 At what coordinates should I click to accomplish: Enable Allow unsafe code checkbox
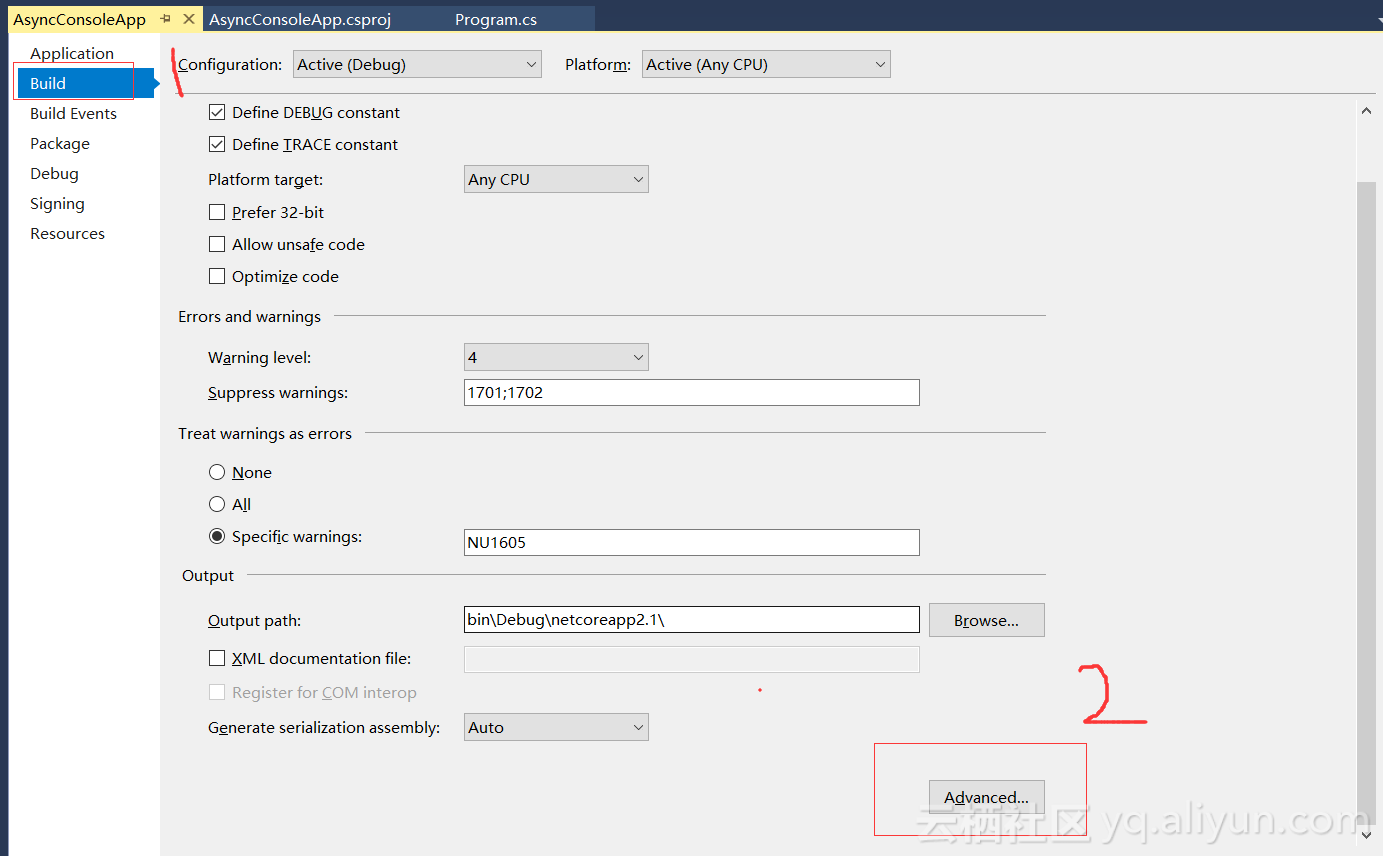[217, 244]
